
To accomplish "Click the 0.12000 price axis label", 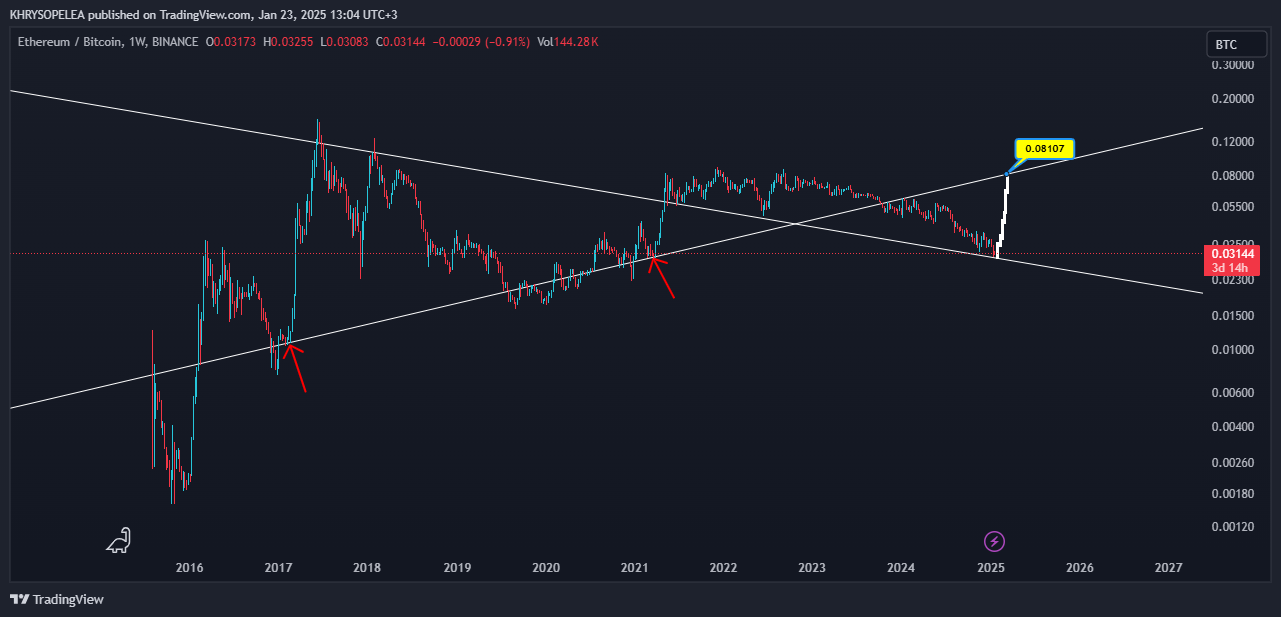I will tap(1233, 142).
